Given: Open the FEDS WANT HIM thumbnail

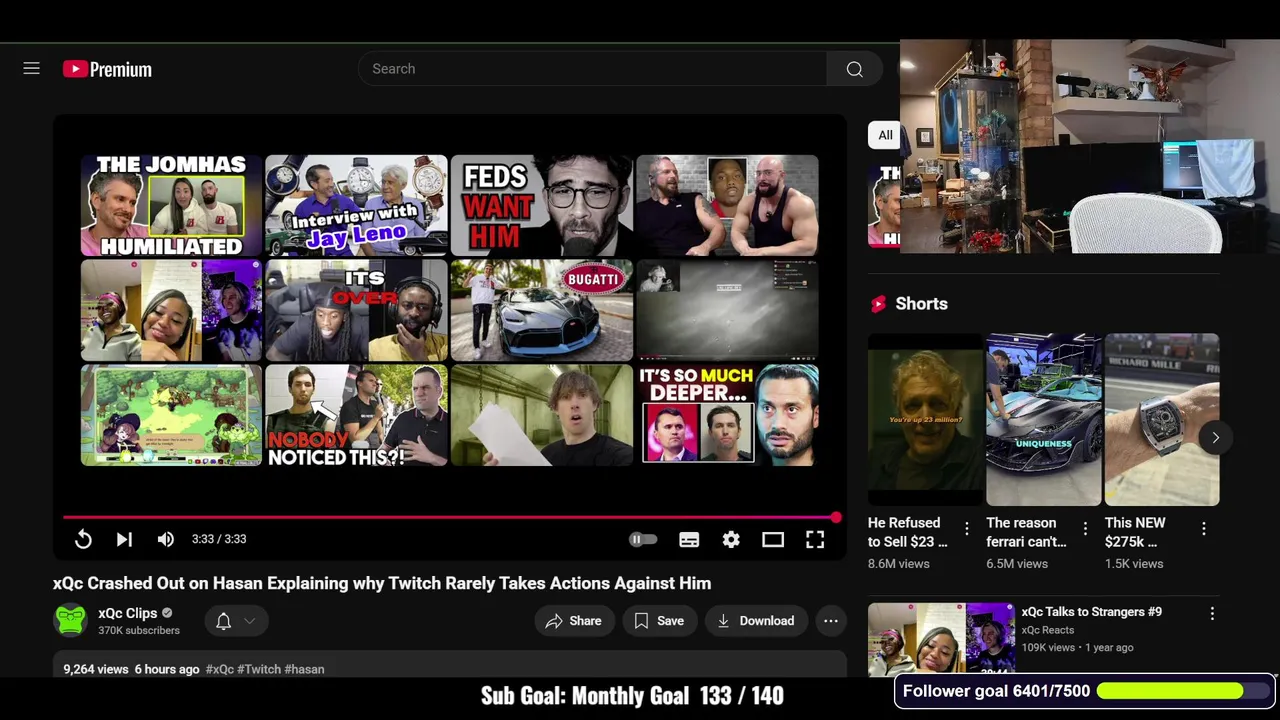Looking at the screenshot, I should (x=541, y=205).
